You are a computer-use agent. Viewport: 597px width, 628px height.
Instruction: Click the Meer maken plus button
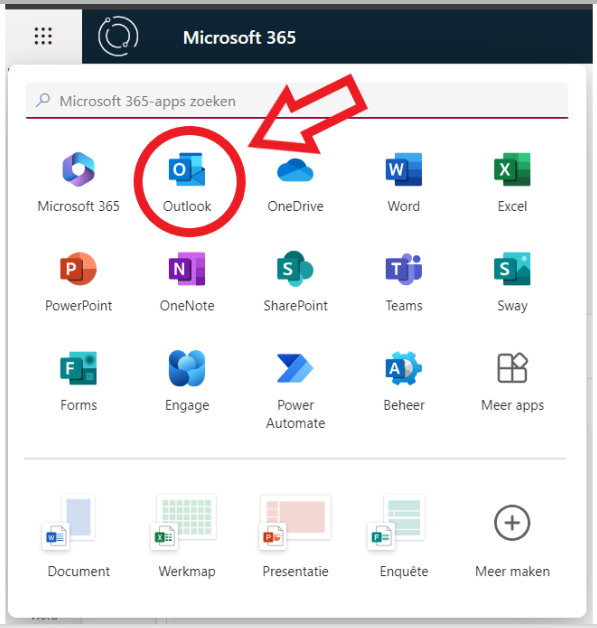(512, 523)
